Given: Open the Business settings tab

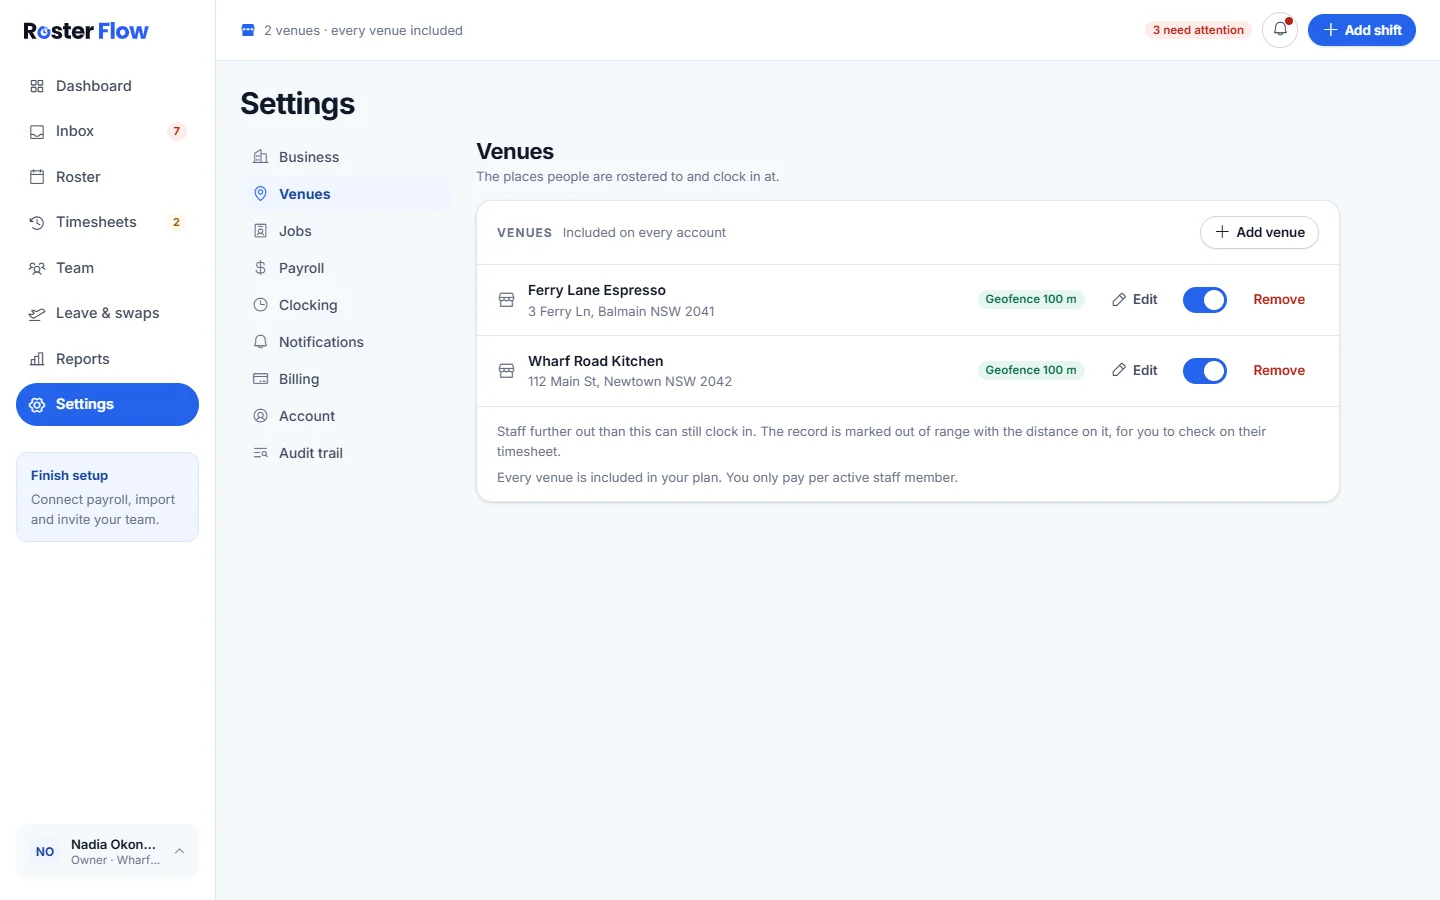Looking at the screenshot, I should (x=346, y=157).
